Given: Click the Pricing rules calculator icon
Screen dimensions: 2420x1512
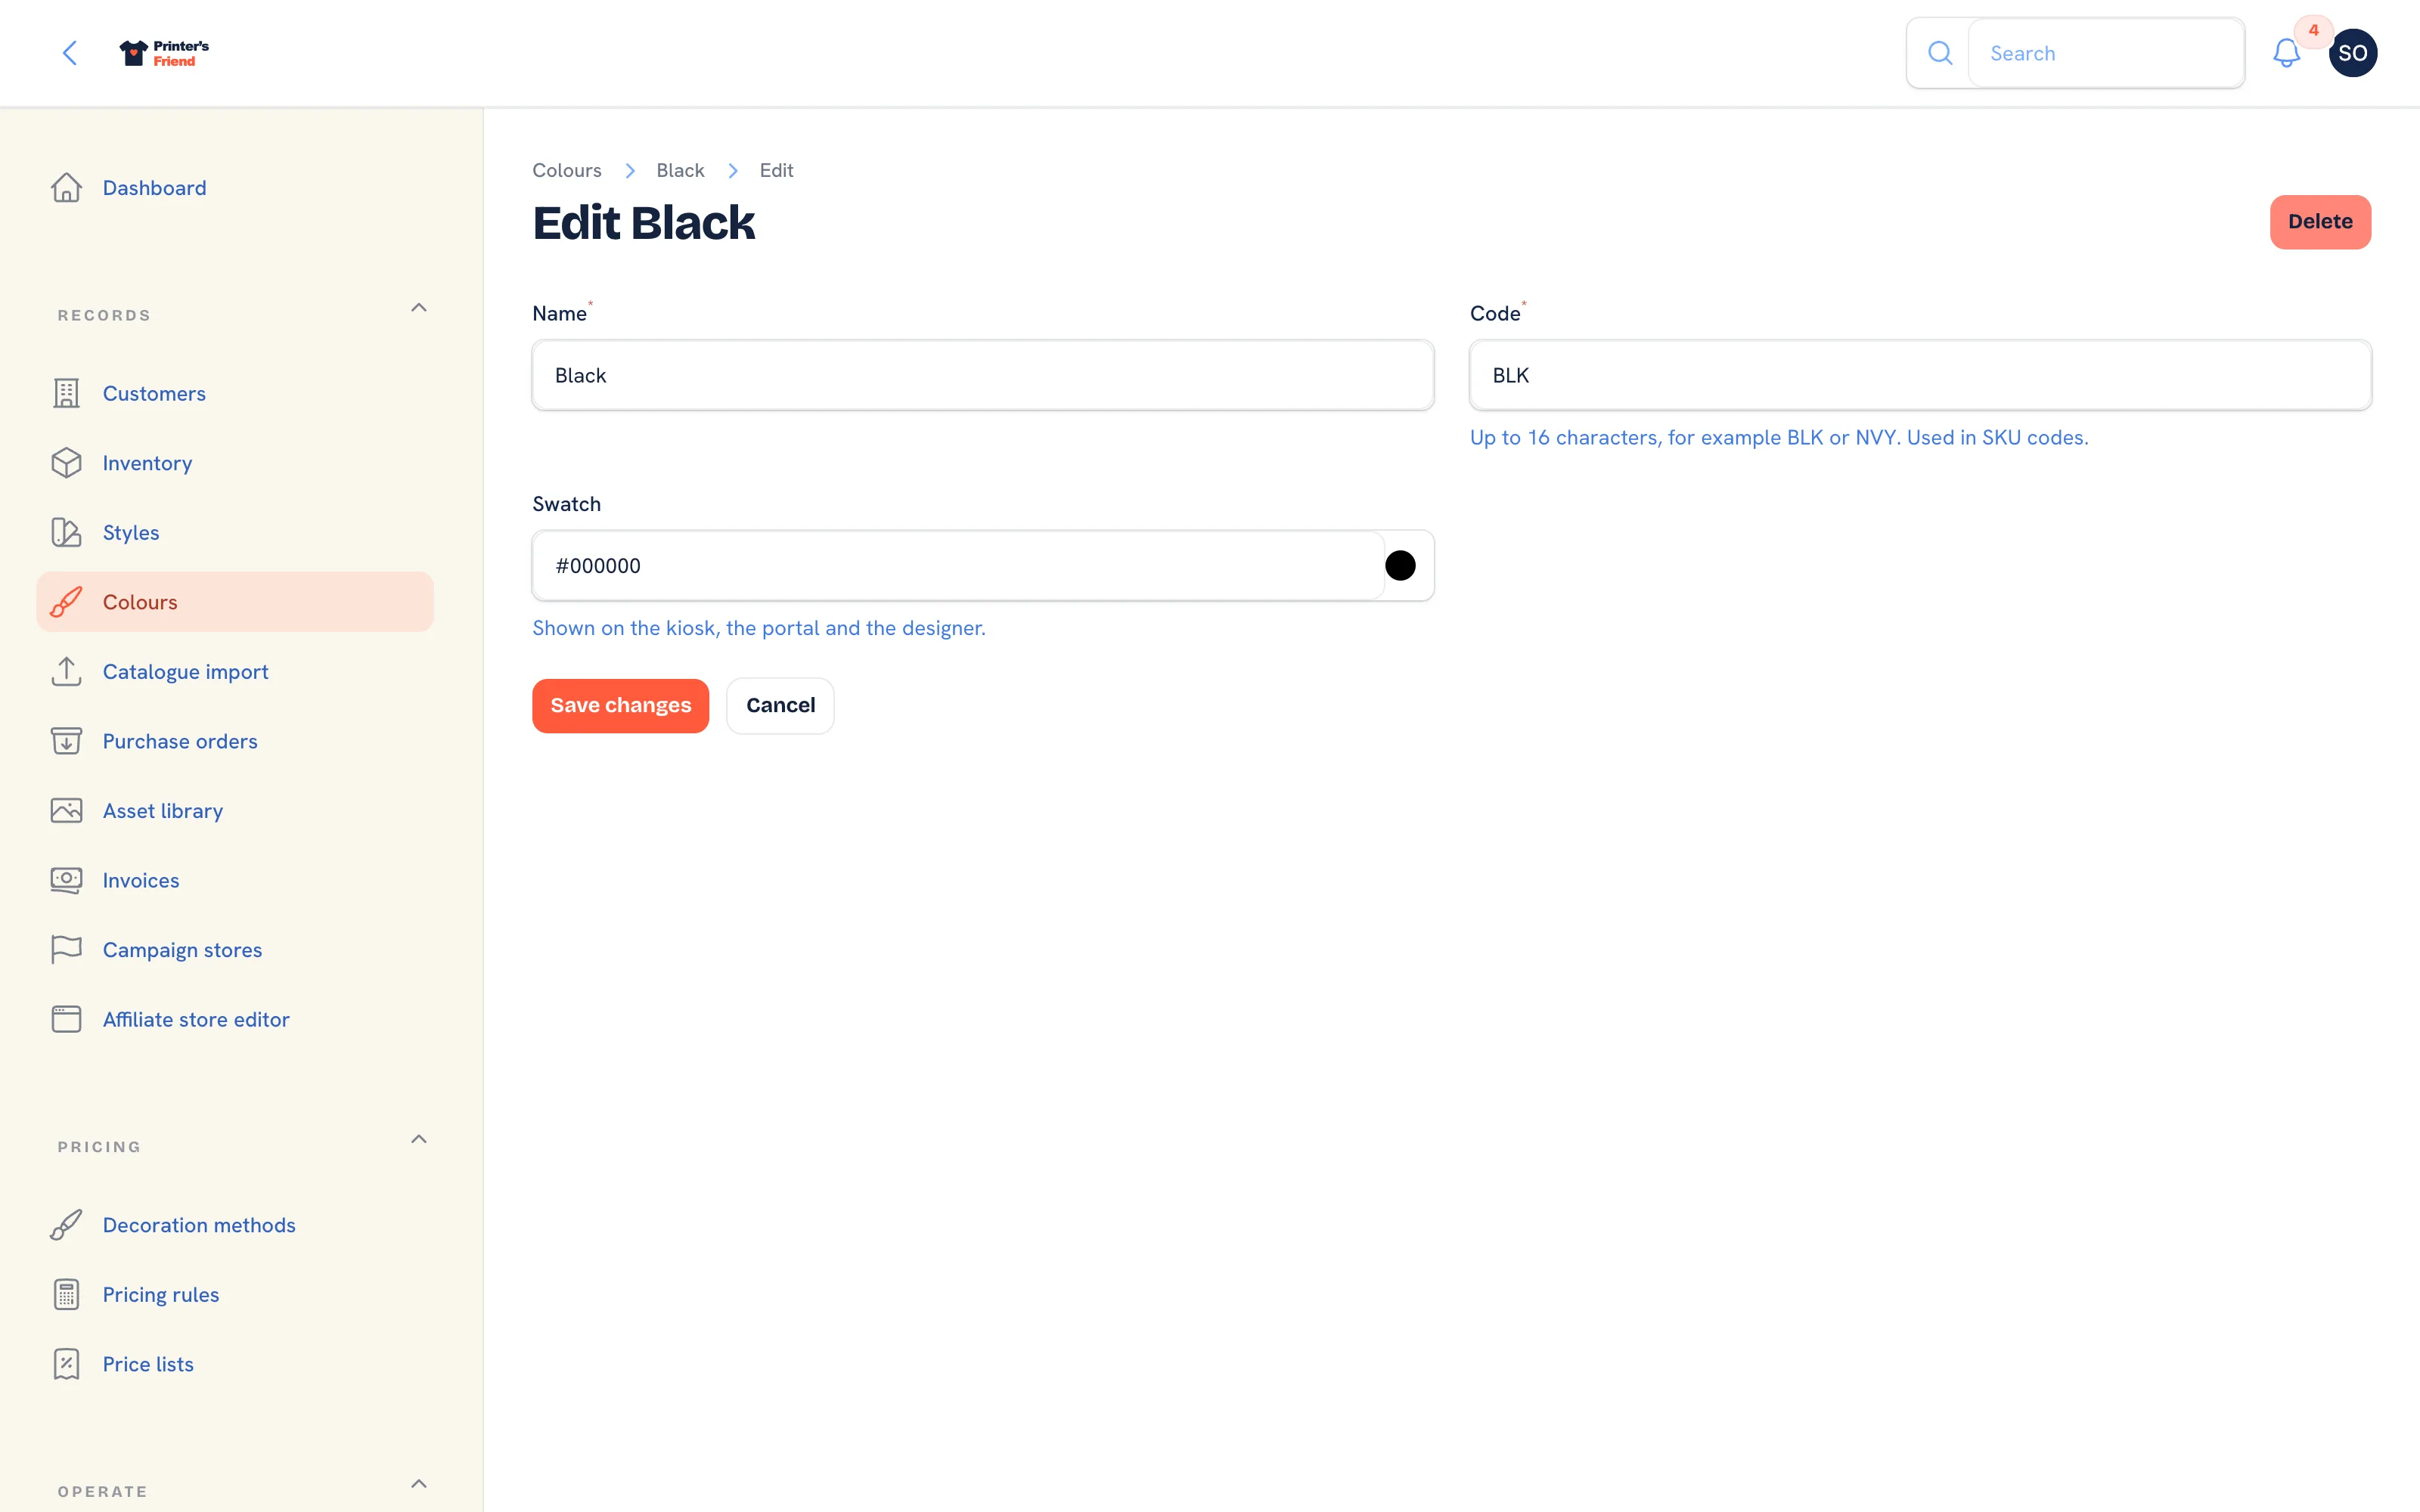Looking at the screenshot, I should [x=66, y=1294].
